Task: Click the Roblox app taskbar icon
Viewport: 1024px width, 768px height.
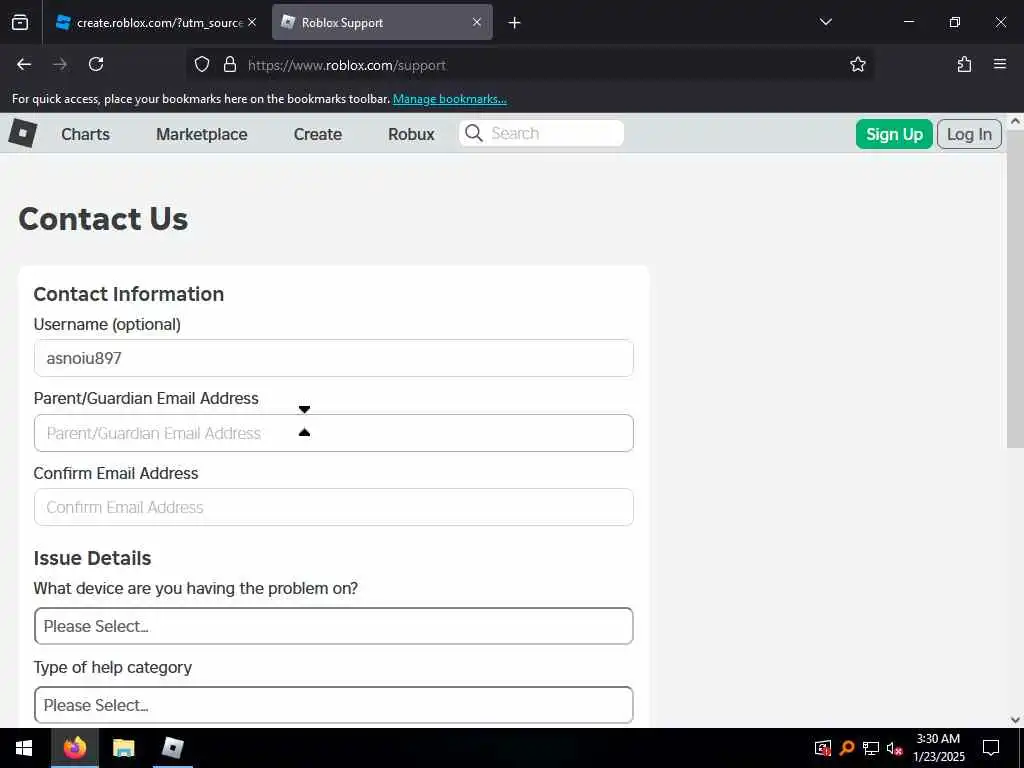Action: point(172,748)
